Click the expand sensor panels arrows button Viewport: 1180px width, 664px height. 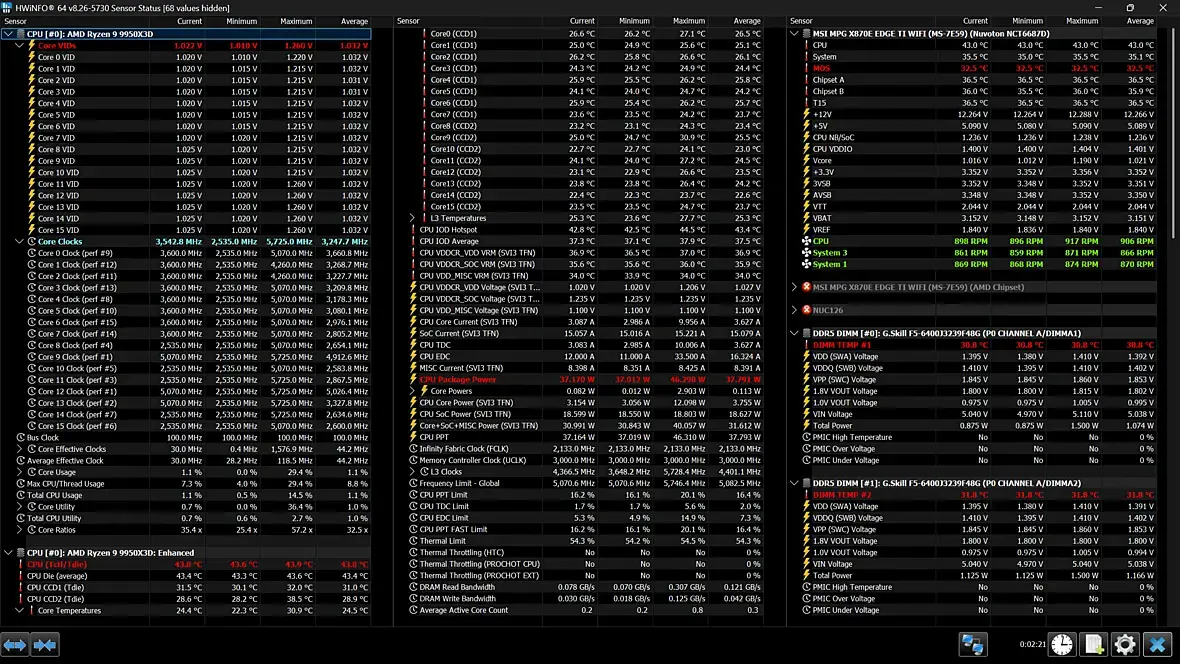(x=15, y=645)
